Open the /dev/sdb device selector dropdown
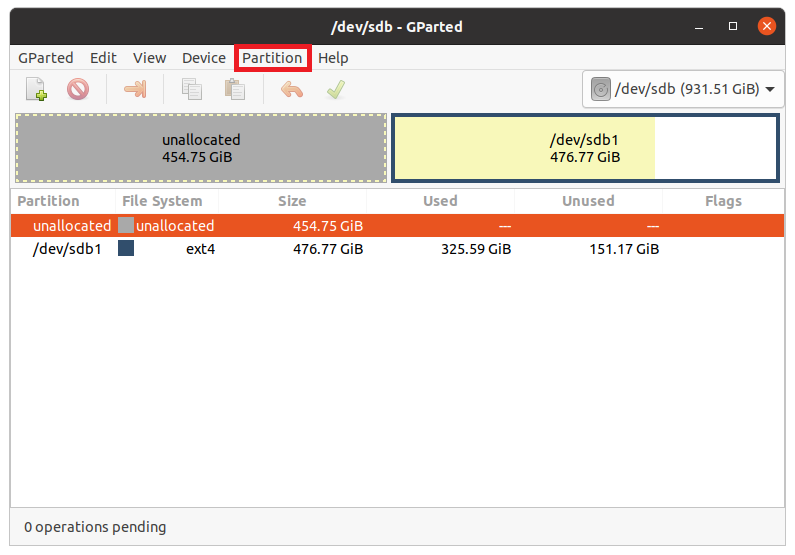Screen dimensions: 795x555 click(x=683, y=89)
